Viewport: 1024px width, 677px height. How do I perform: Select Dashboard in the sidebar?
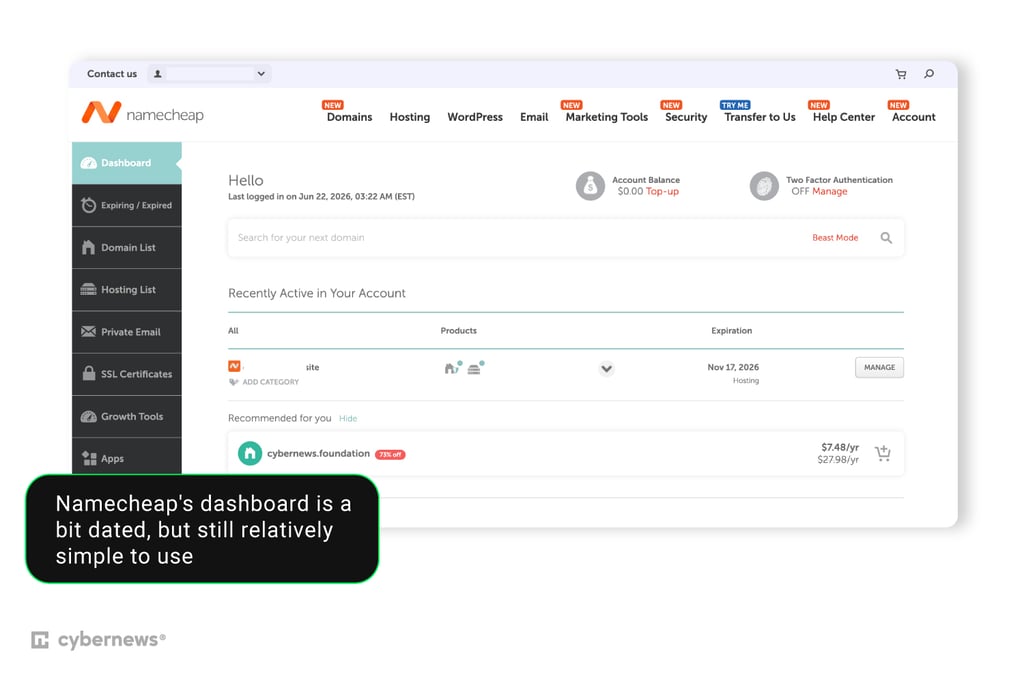pyautogui.click(x=127, y=163)
